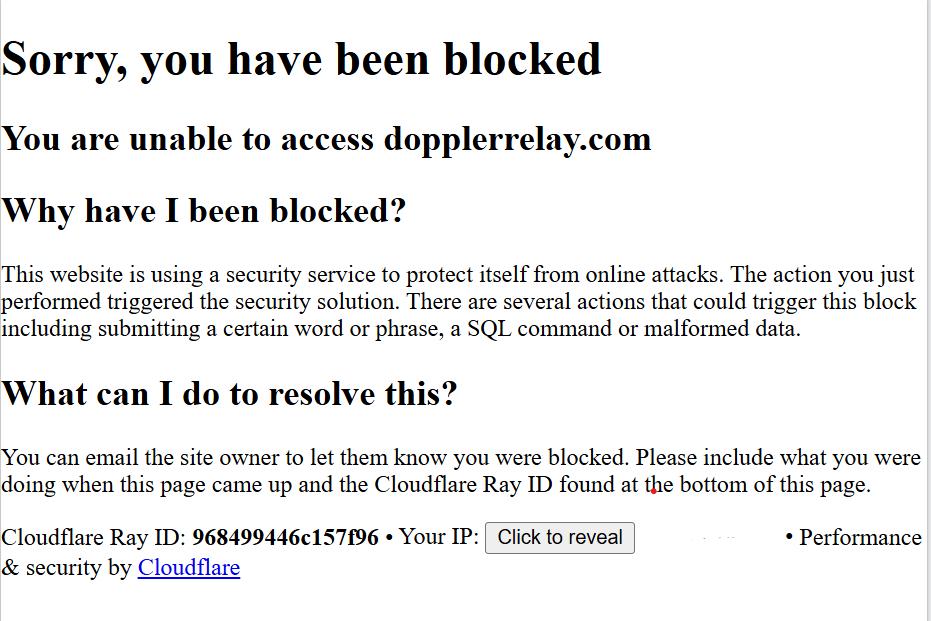Click the 'You are unable to access' heading text
Viewport: 931px width, 621px height.
tap(188, 138)
